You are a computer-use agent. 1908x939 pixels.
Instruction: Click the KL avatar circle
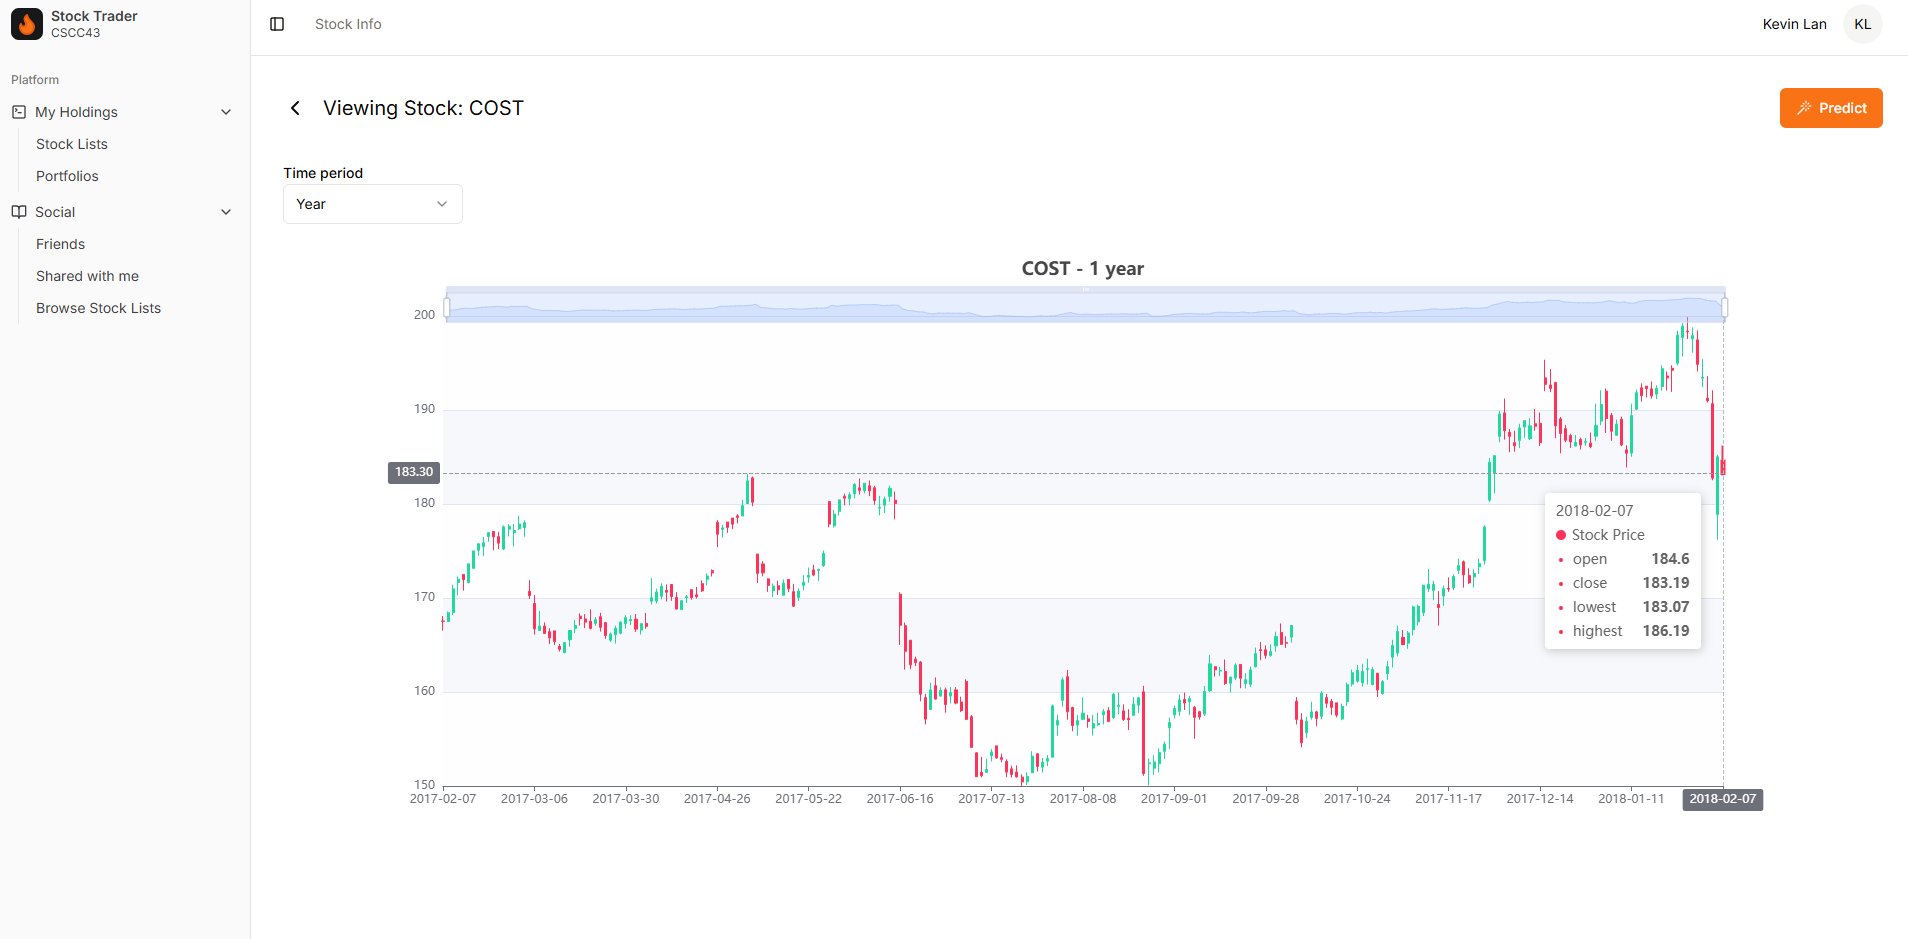[x=1862, y=23]
